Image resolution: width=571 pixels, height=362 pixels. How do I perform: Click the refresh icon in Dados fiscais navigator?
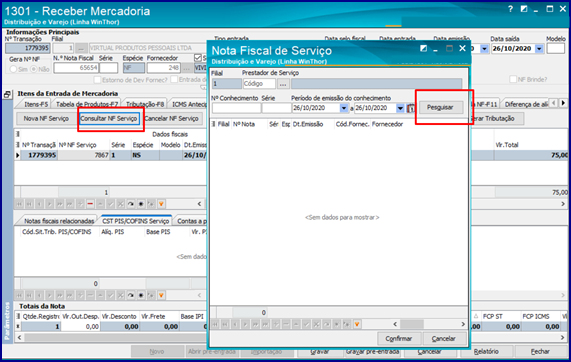click(x=131, y=204)
